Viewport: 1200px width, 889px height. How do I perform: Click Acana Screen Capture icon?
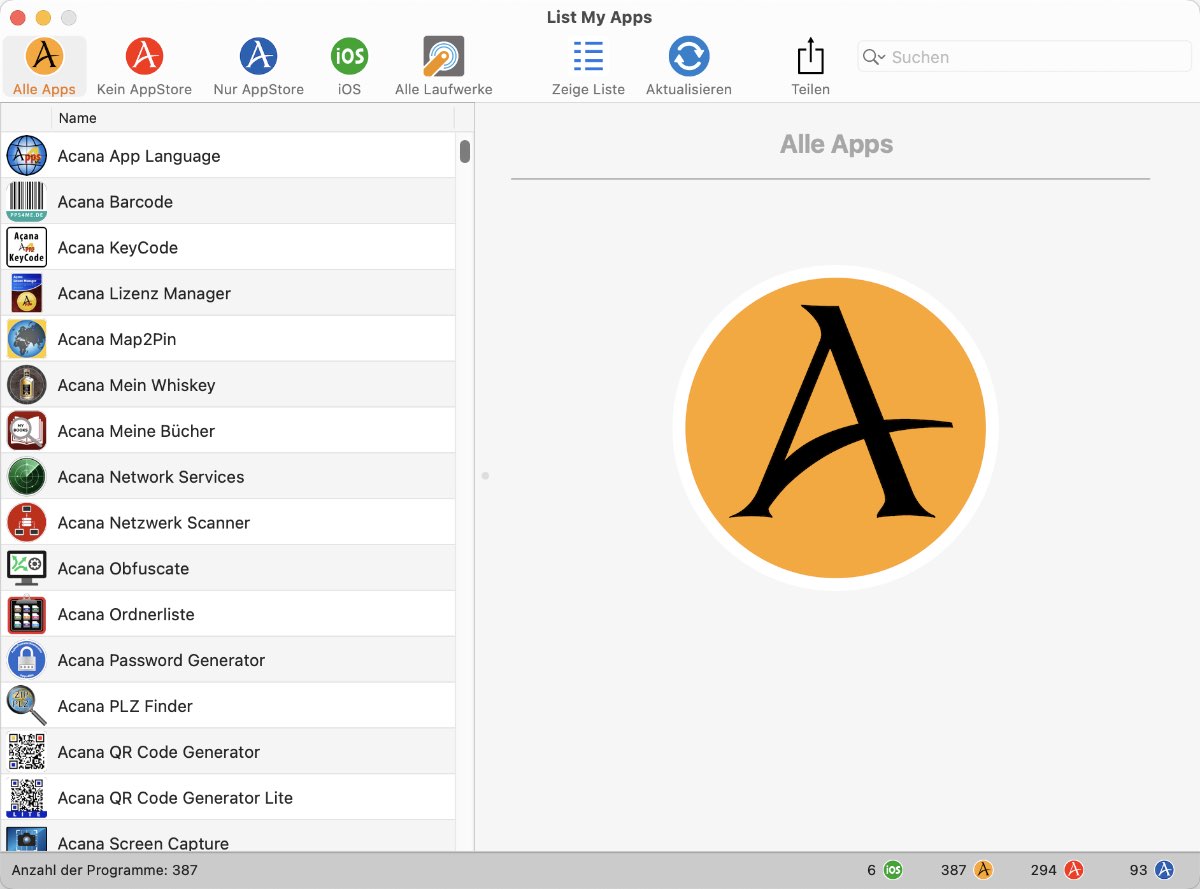27,839
